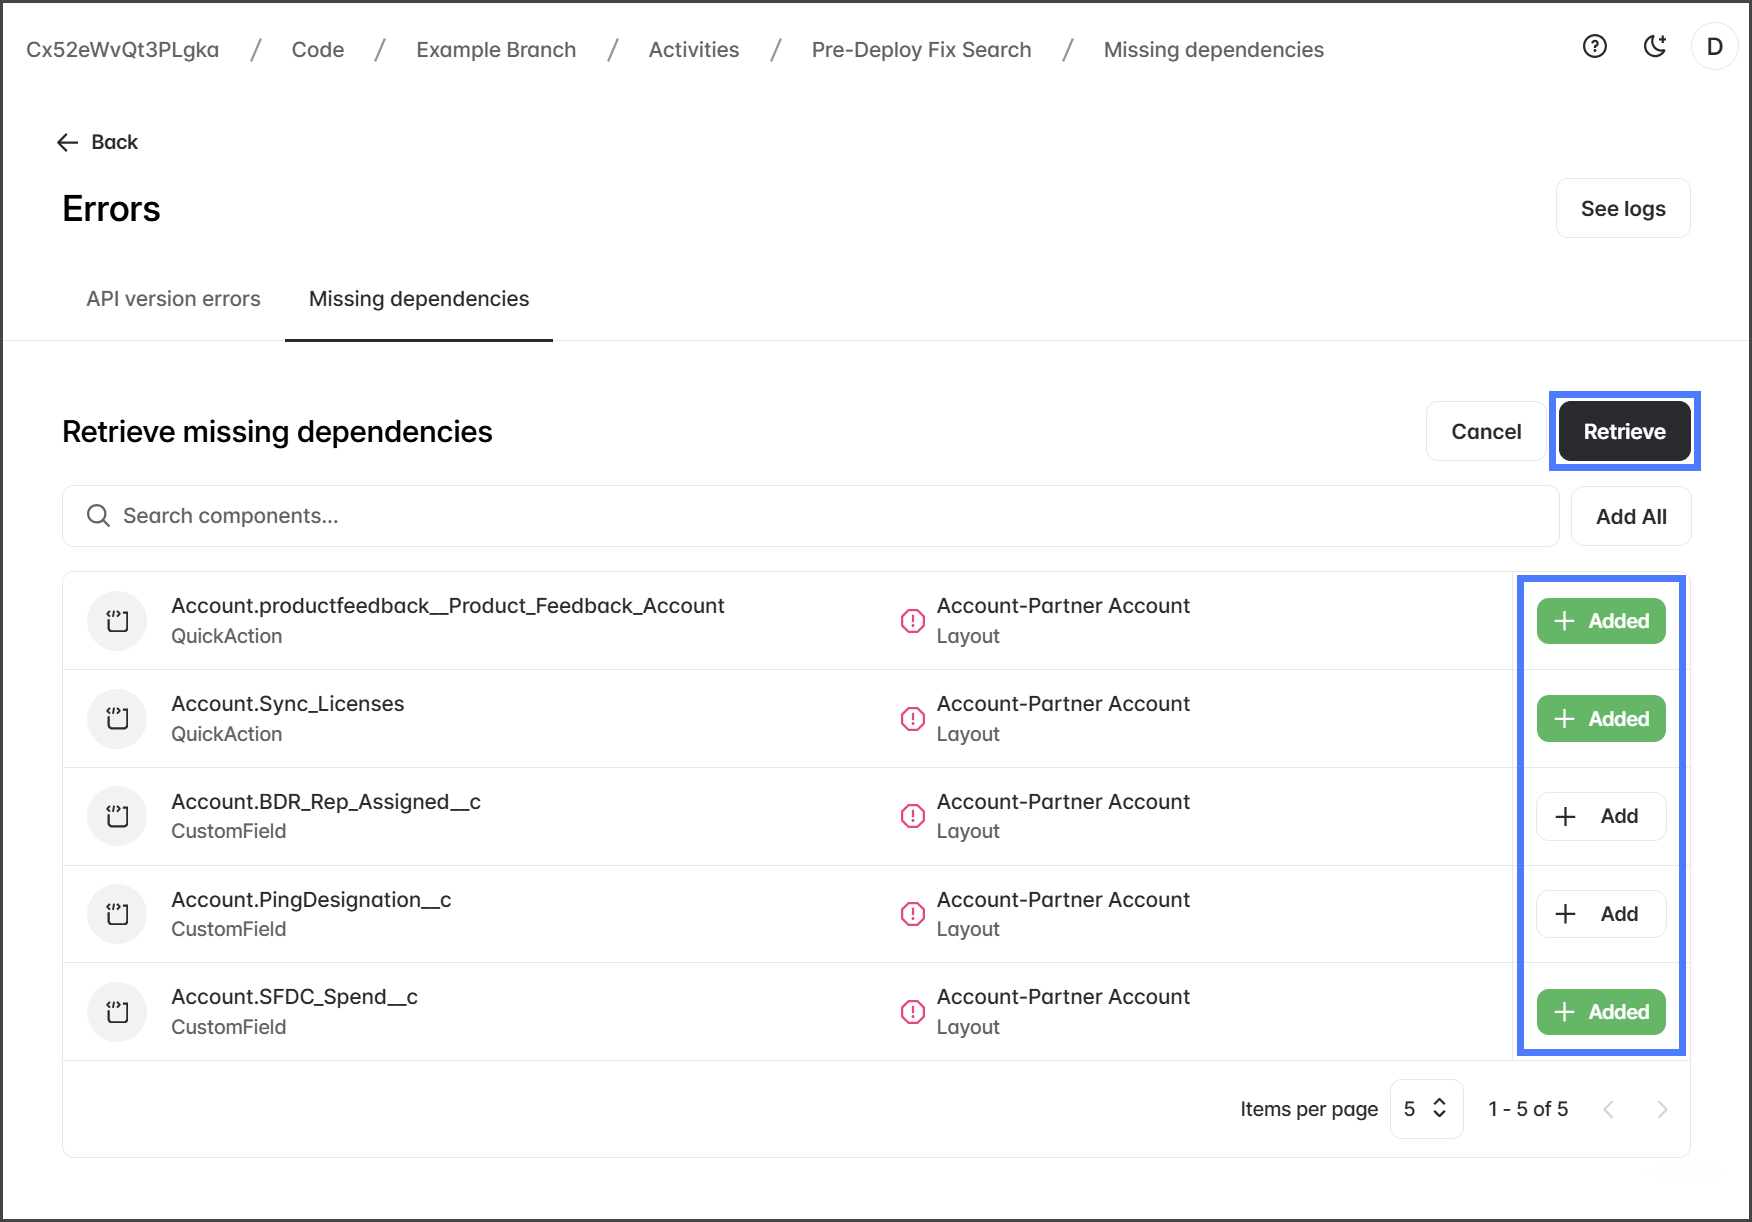Switch to API version errors tab
This screenshot has width=1752, height=1222.
[x=173, y=299]
